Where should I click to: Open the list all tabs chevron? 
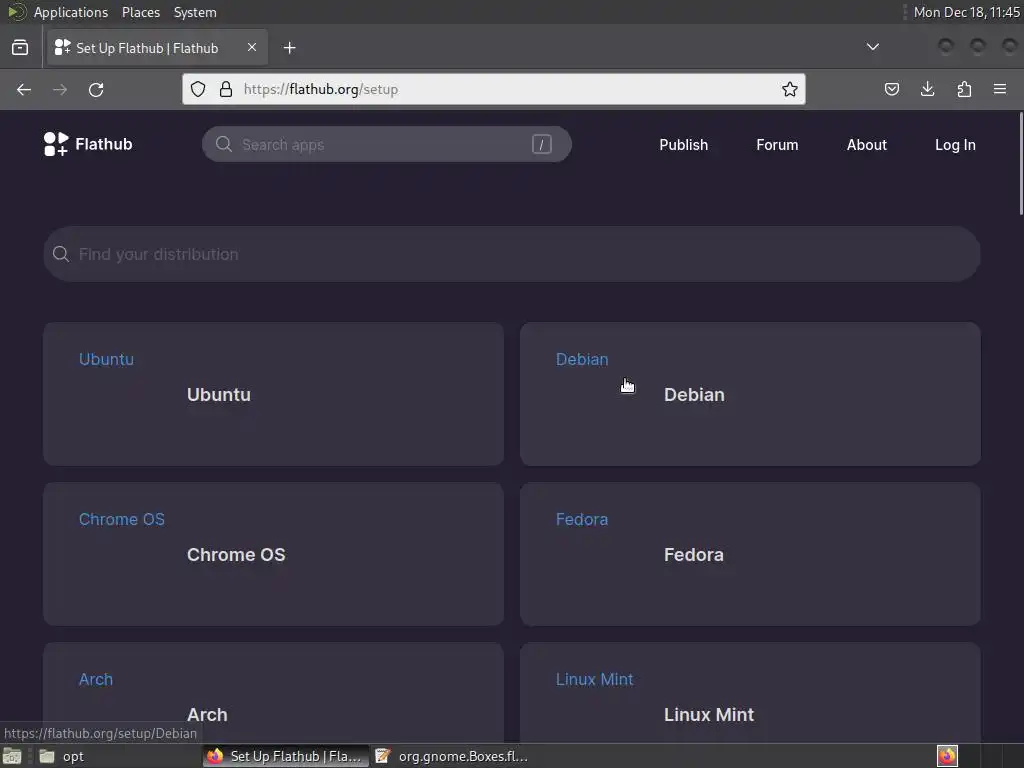point(872,47)
